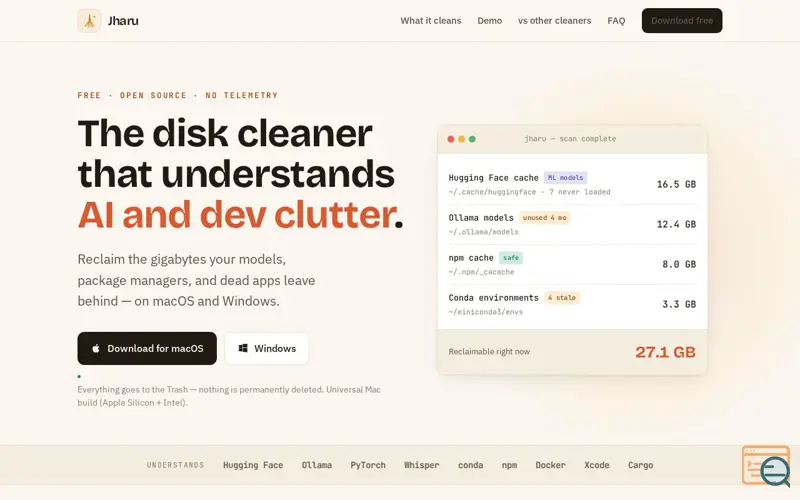Click the Download free header button

tap(682, 21)
